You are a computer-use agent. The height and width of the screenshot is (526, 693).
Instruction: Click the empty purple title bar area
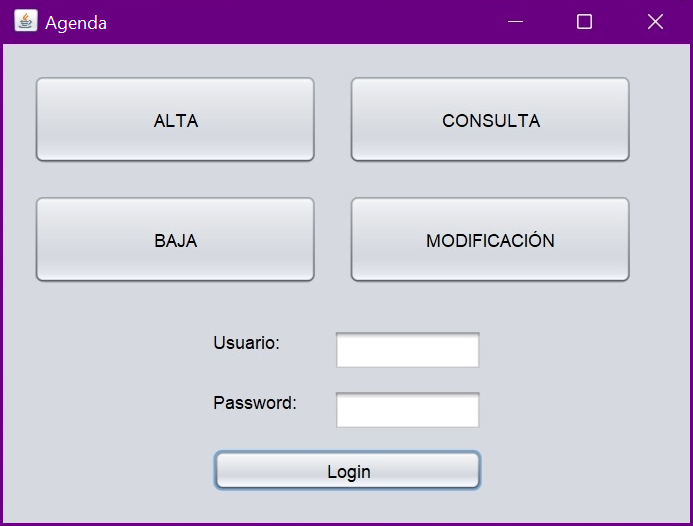[300, 21]
